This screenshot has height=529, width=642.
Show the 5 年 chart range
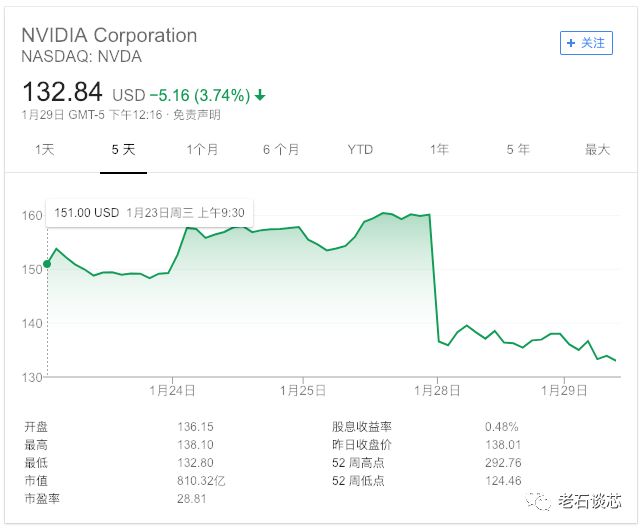[518, 149]
